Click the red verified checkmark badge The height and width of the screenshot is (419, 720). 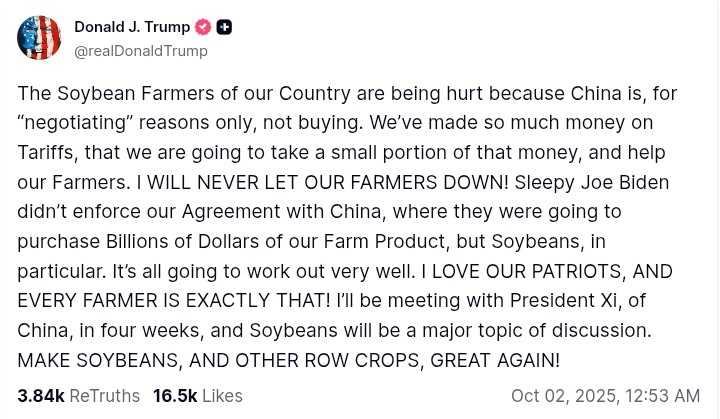coord(203,27)
